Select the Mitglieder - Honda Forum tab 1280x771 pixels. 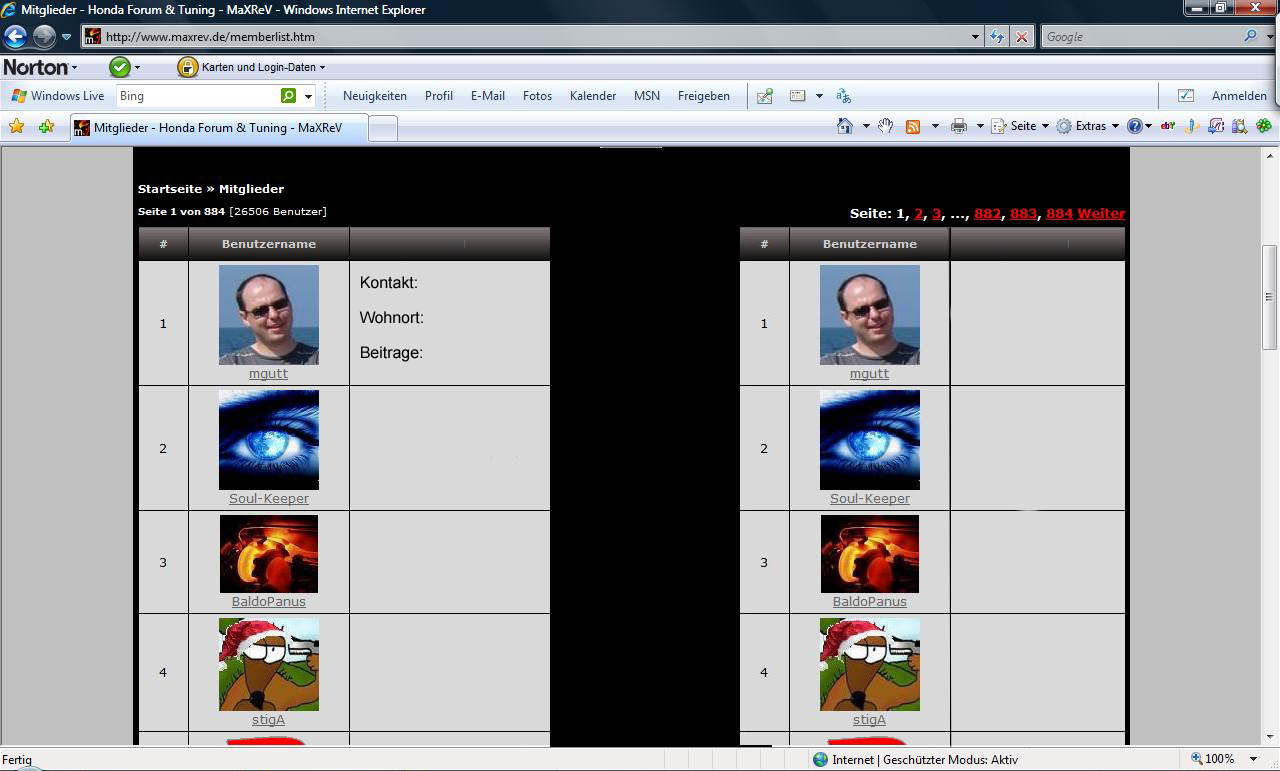coord(218,128)
